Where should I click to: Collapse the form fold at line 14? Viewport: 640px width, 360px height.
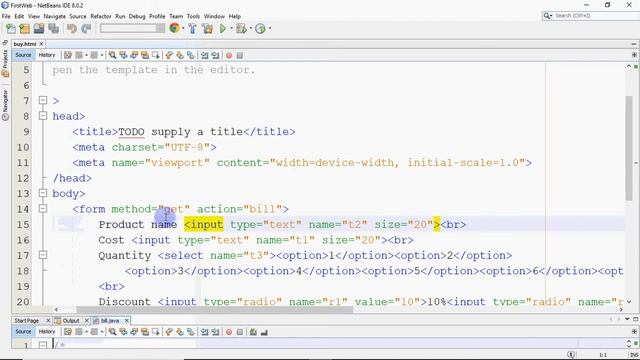click(43, 209)
